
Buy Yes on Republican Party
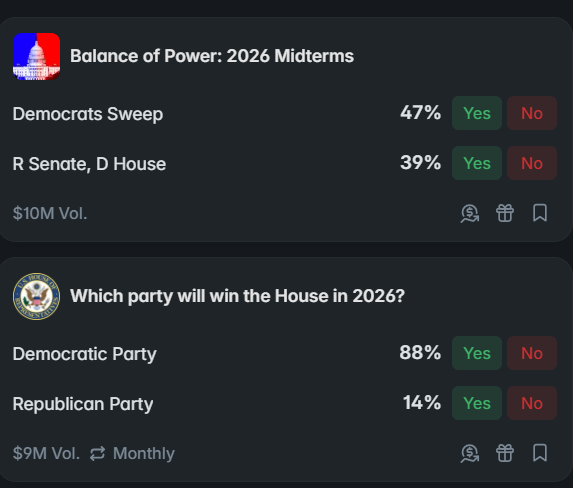(x=477, y=403)
